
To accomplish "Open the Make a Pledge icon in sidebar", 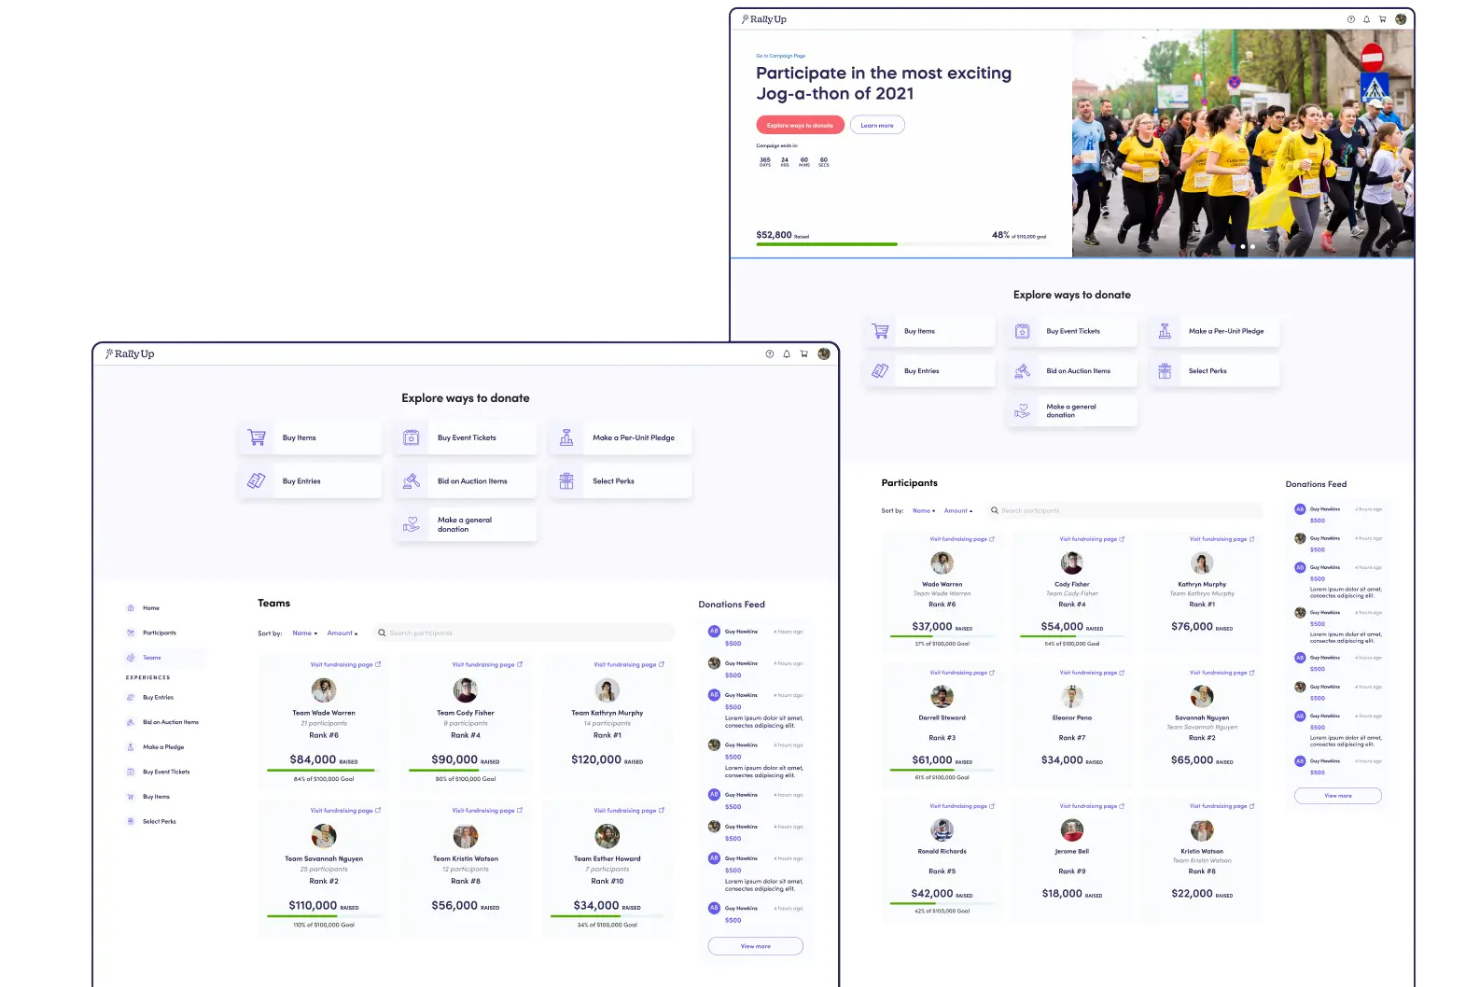I will (x=131, y=746).
